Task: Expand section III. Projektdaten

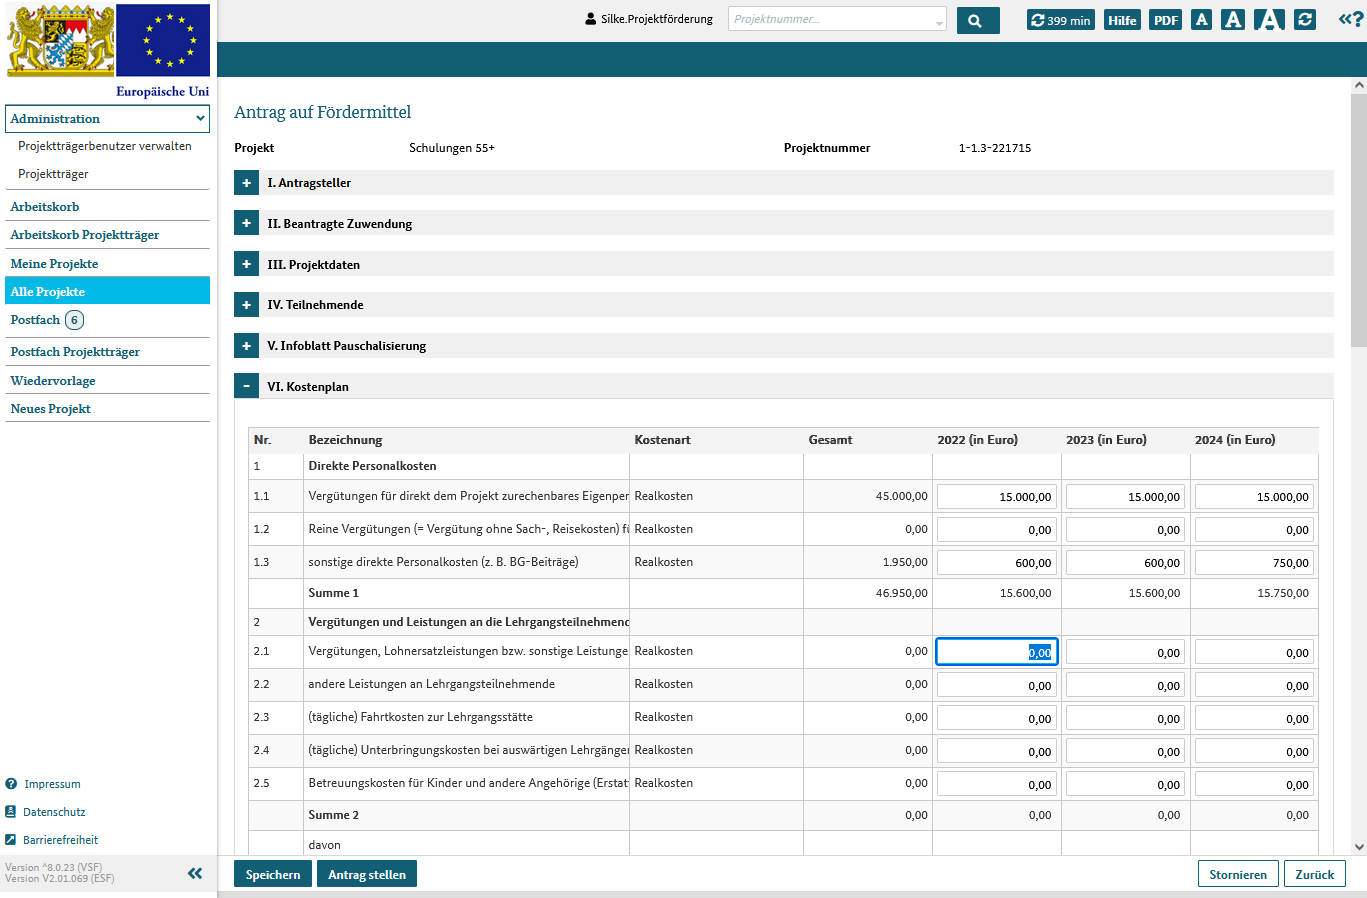Action: click(x=246, y=265)
